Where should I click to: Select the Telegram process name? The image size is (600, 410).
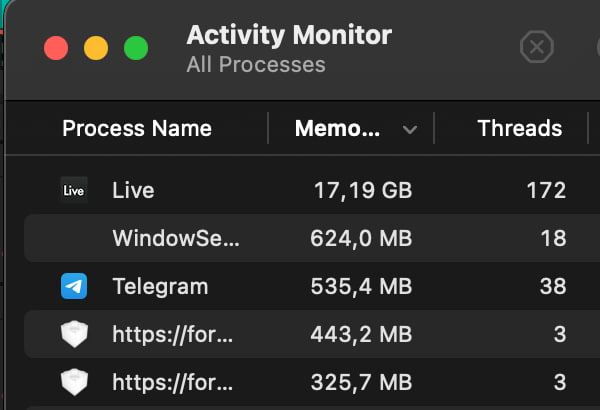(x=160, y=287)
